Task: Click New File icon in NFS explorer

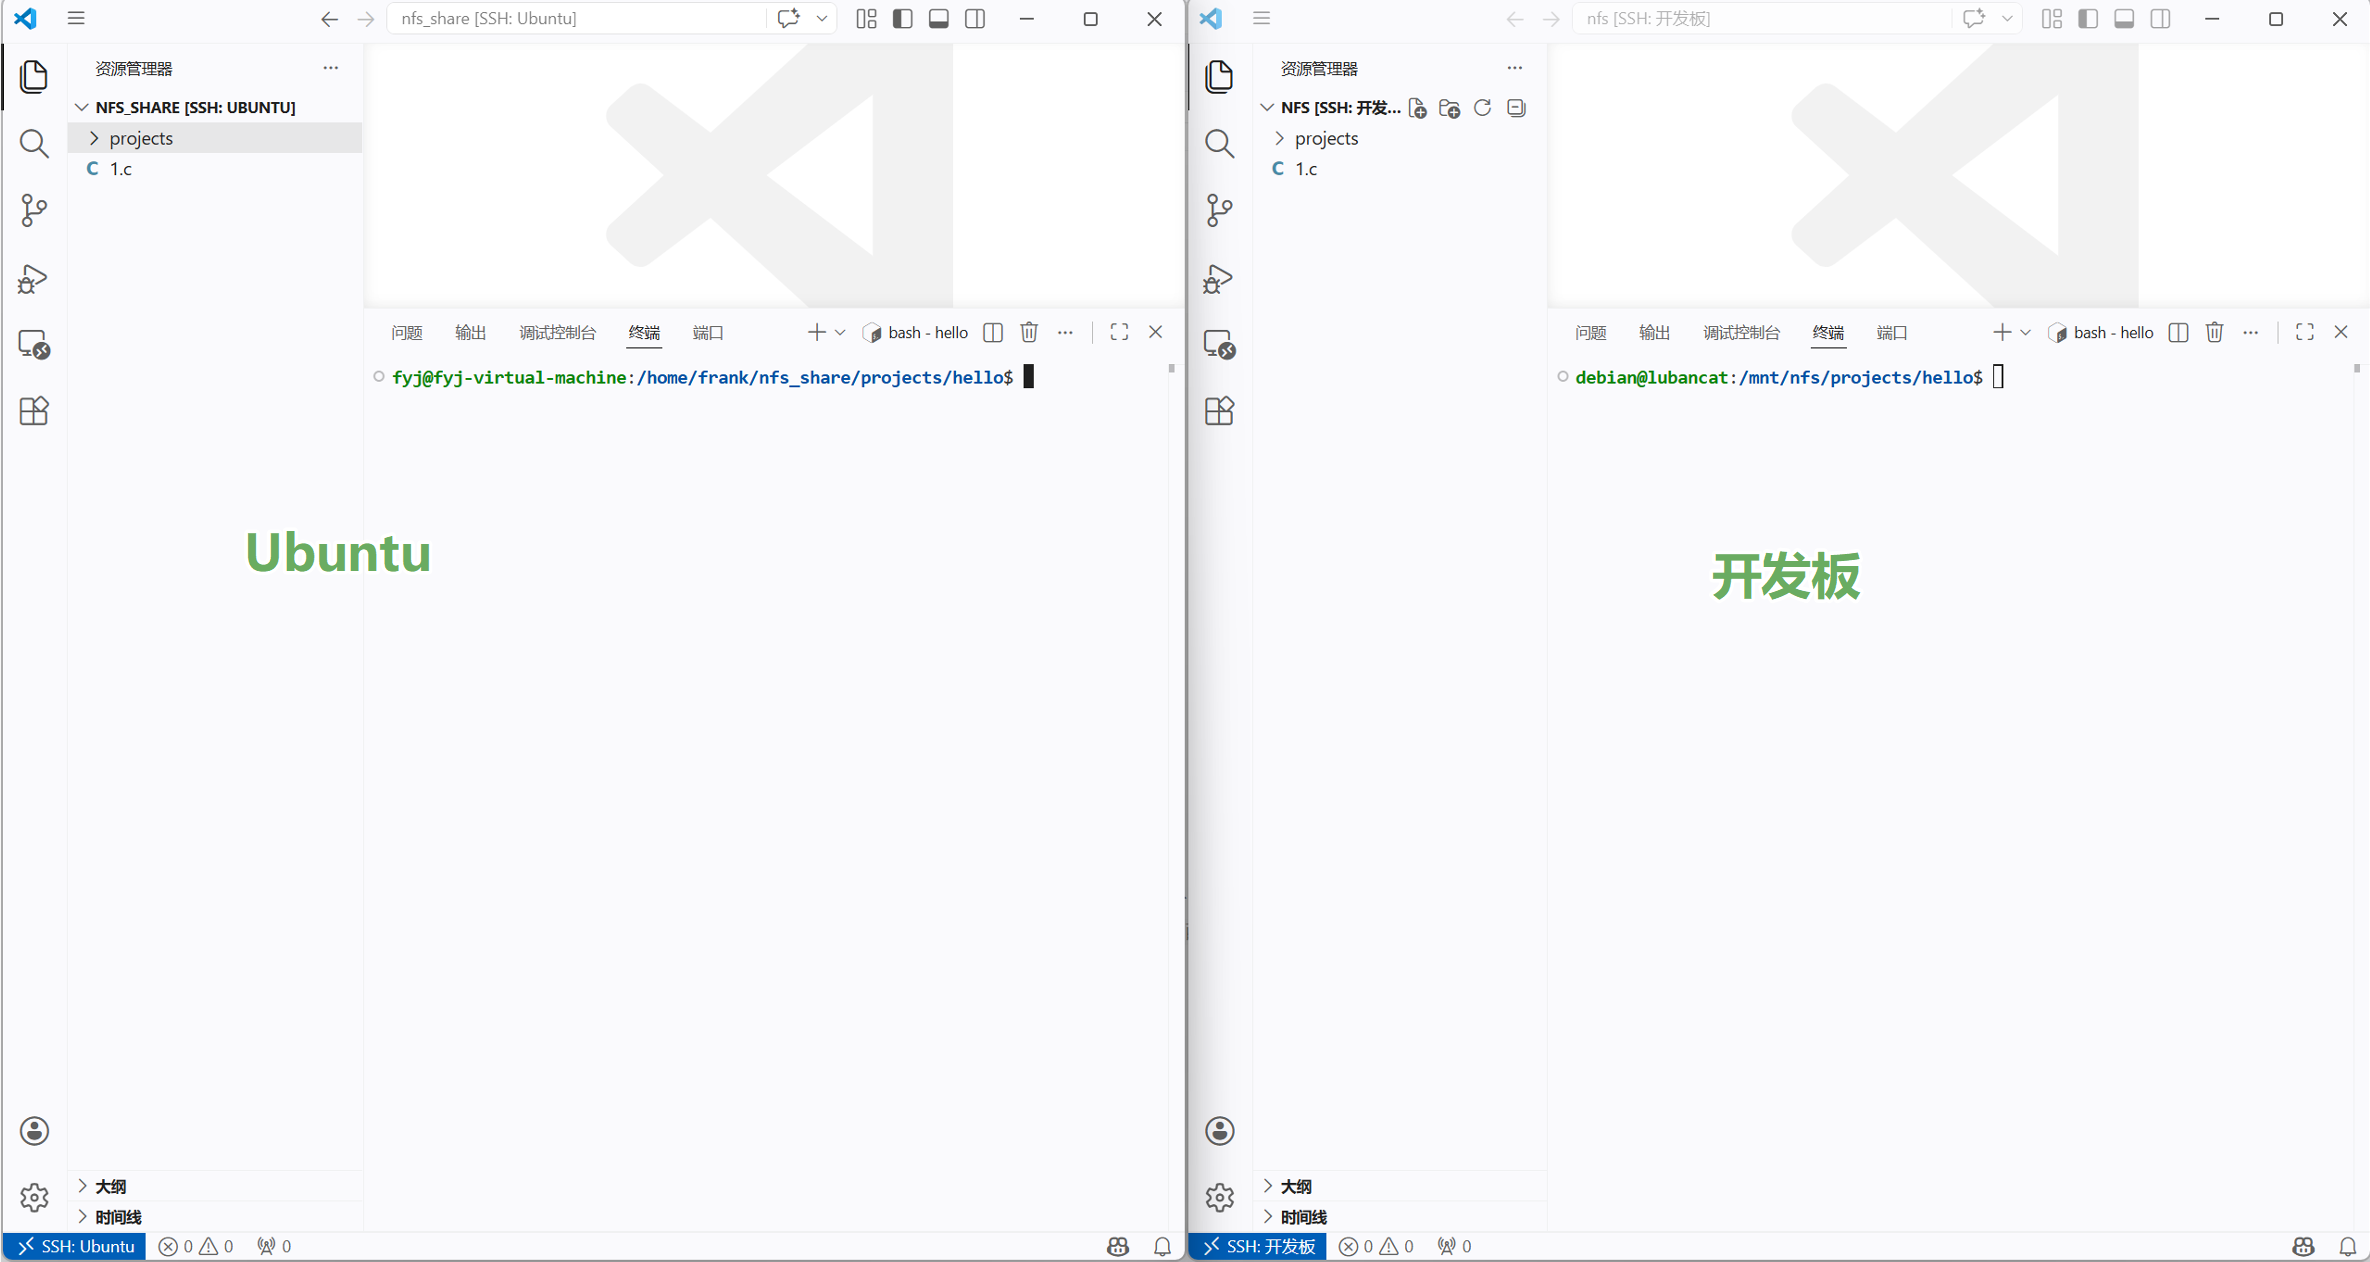Action: pos(1417,108)
